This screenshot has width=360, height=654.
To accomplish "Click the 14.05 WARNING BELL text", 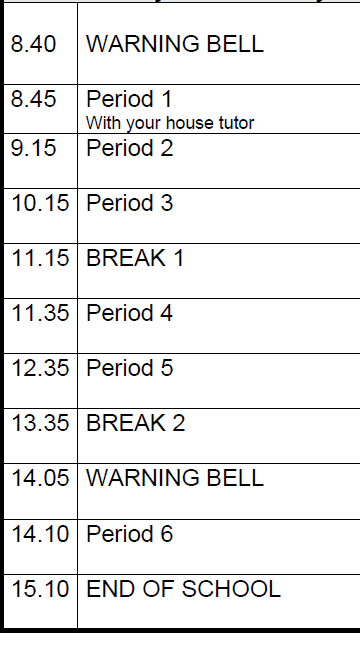I will pos(175,478).
